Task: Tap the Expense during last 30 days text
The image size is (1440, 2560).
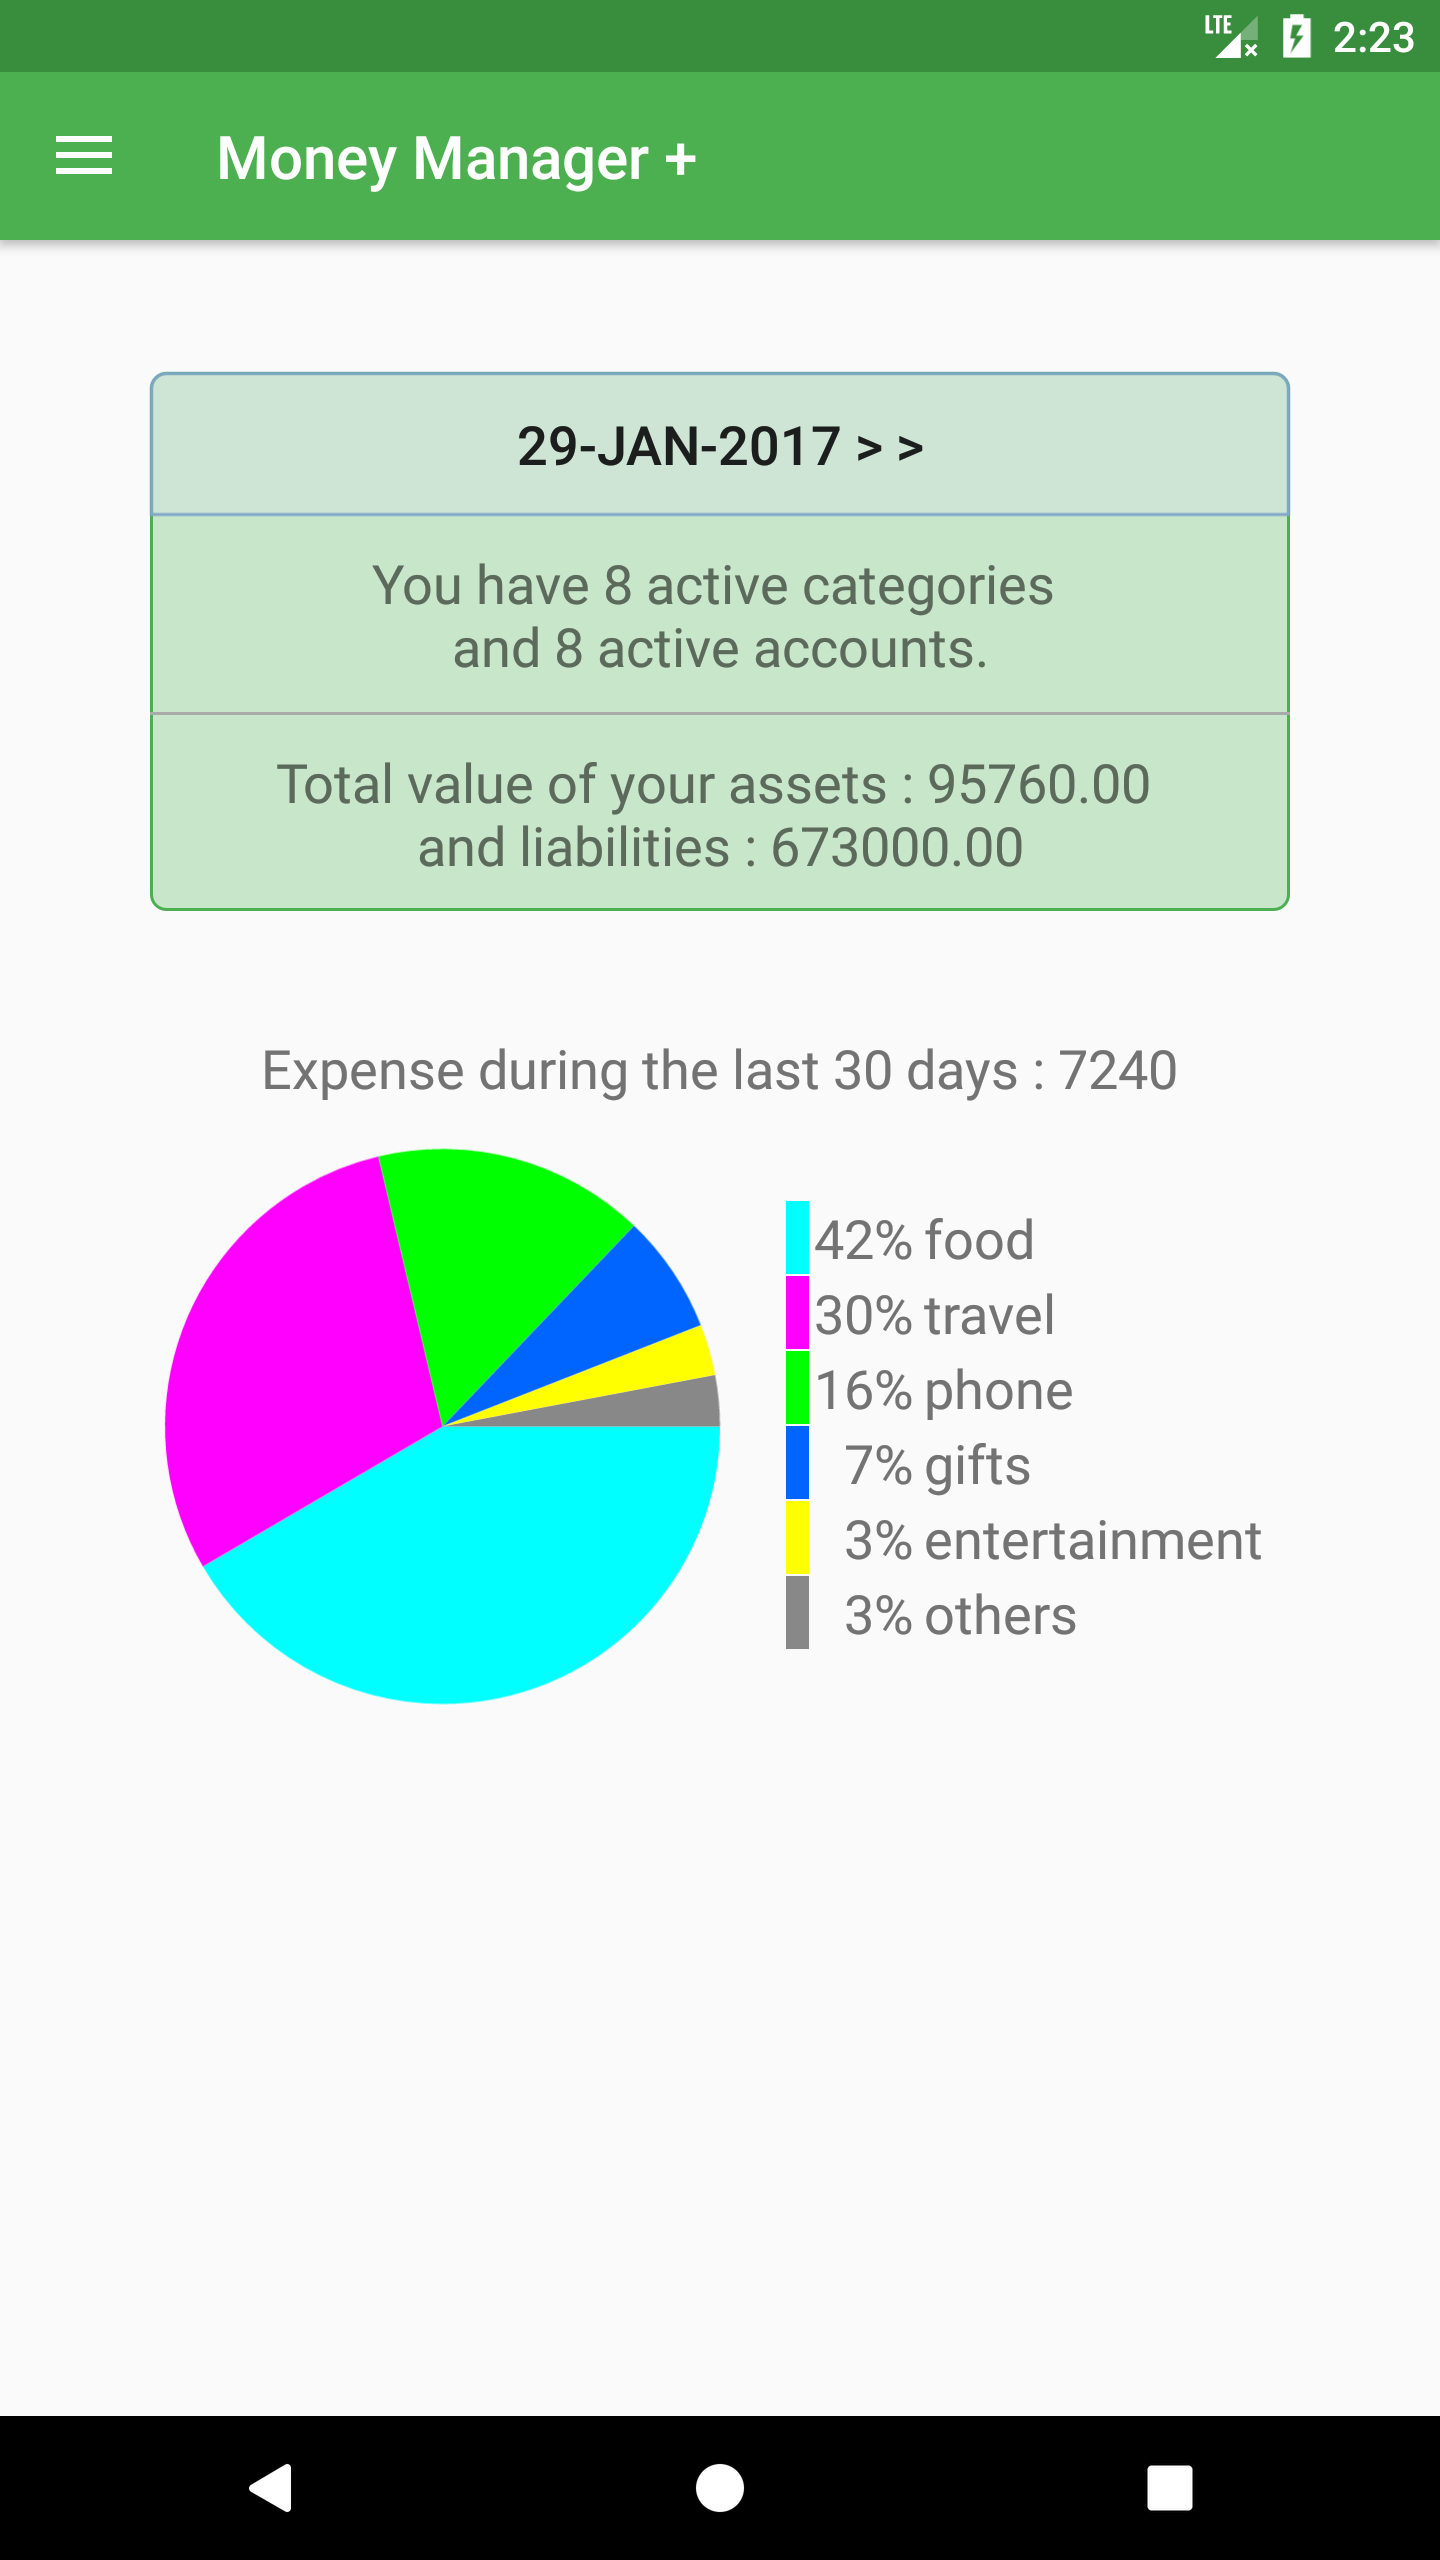Action: (x=719, y=1071)
